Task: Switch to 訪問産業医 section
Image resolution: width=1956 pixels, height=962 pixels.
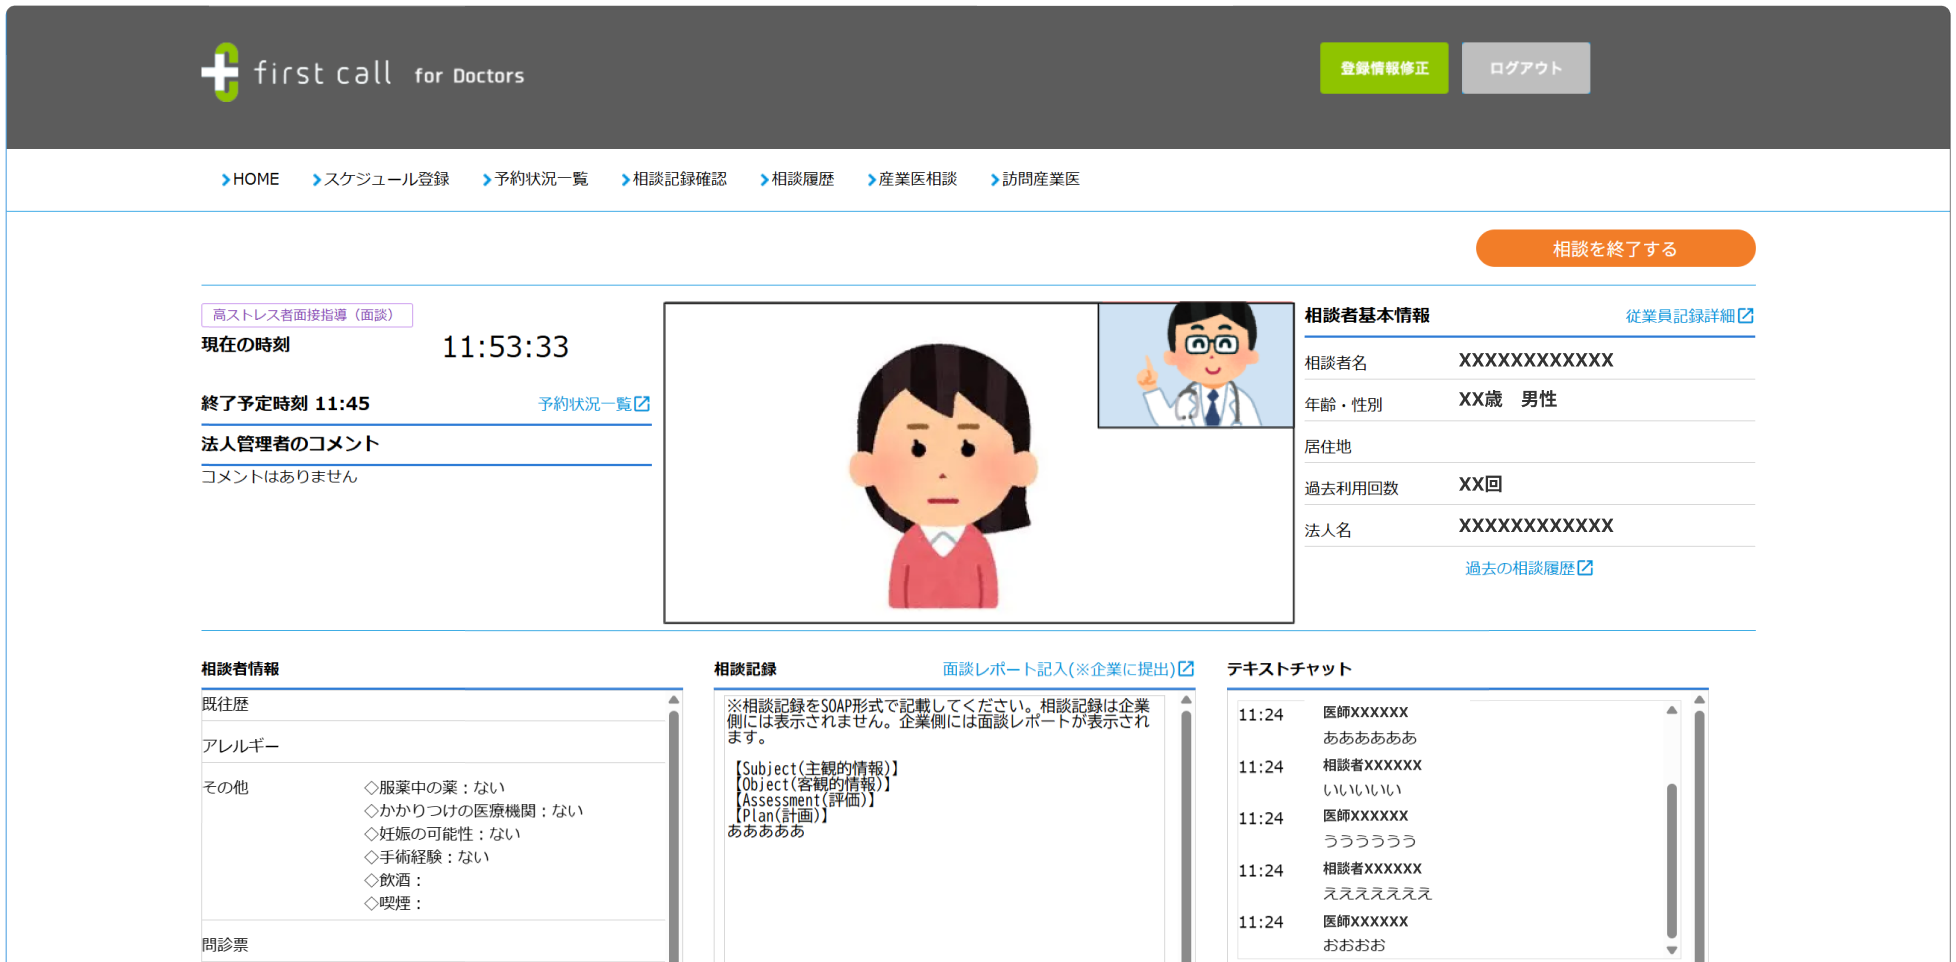Action: click(1041, 179)
